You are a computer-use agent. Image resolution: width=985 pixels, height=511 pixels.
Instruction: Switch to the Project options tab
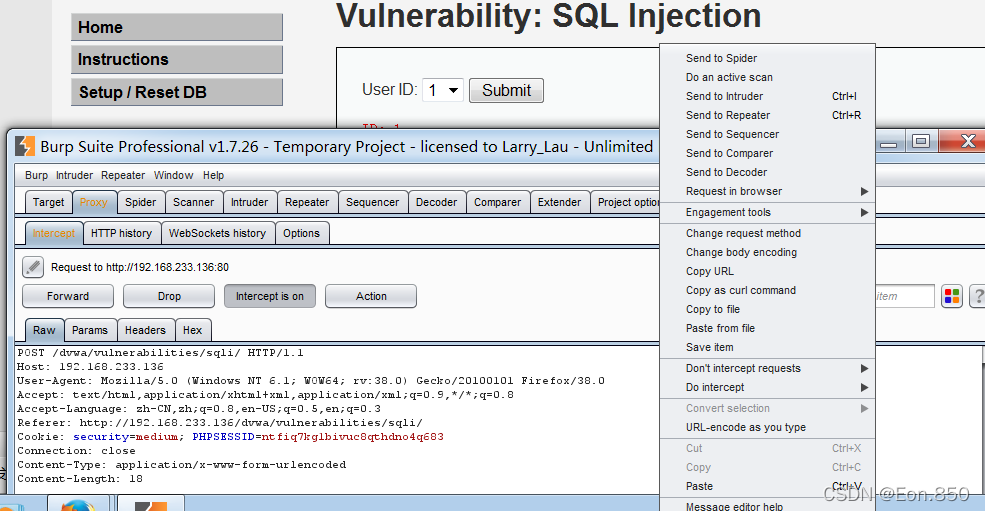tap(626, 202)
